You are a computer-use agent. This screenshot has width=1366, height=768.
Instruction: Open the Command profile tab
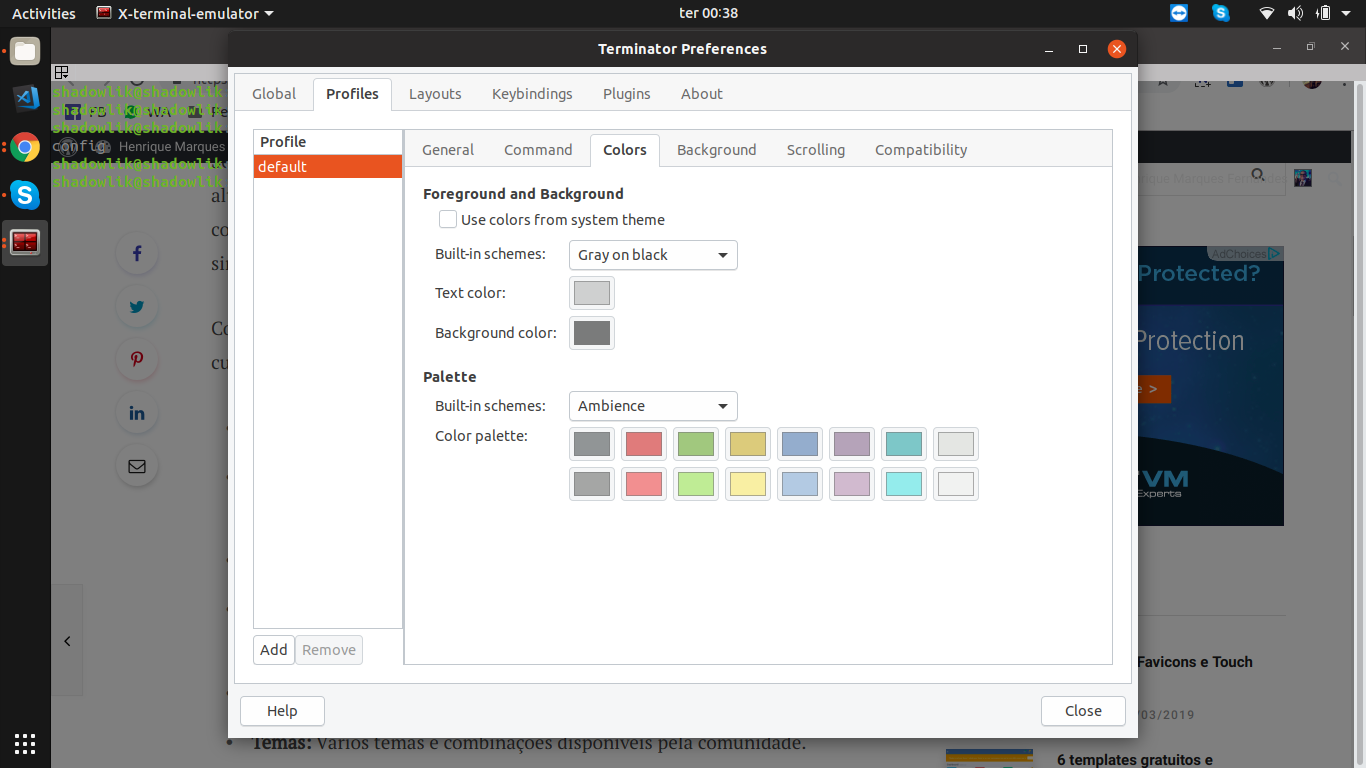coord(538,150)
